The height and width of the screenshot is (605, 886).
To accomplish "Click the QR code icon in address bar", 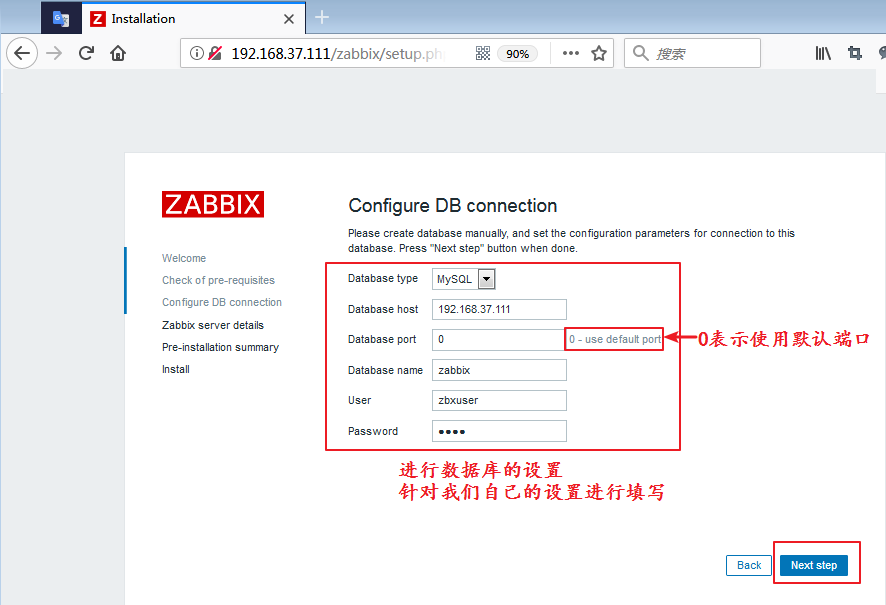I will coord(483,54).
